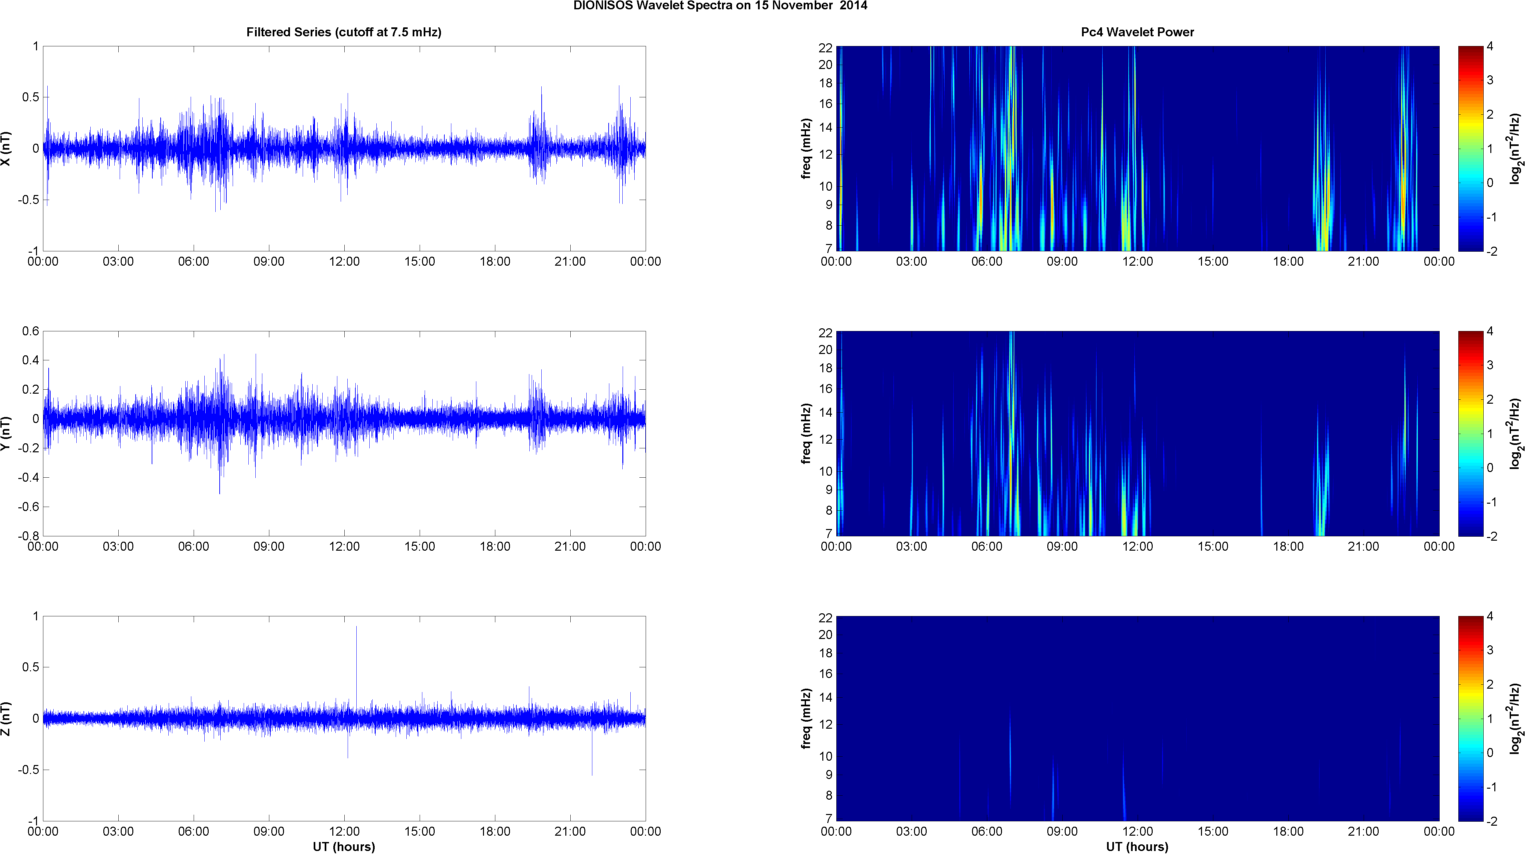The width and height of the screenshot is (1525, 854).
Task: Click the log2(nT²/Hz) label of top colorbar
Action: 1516,148
